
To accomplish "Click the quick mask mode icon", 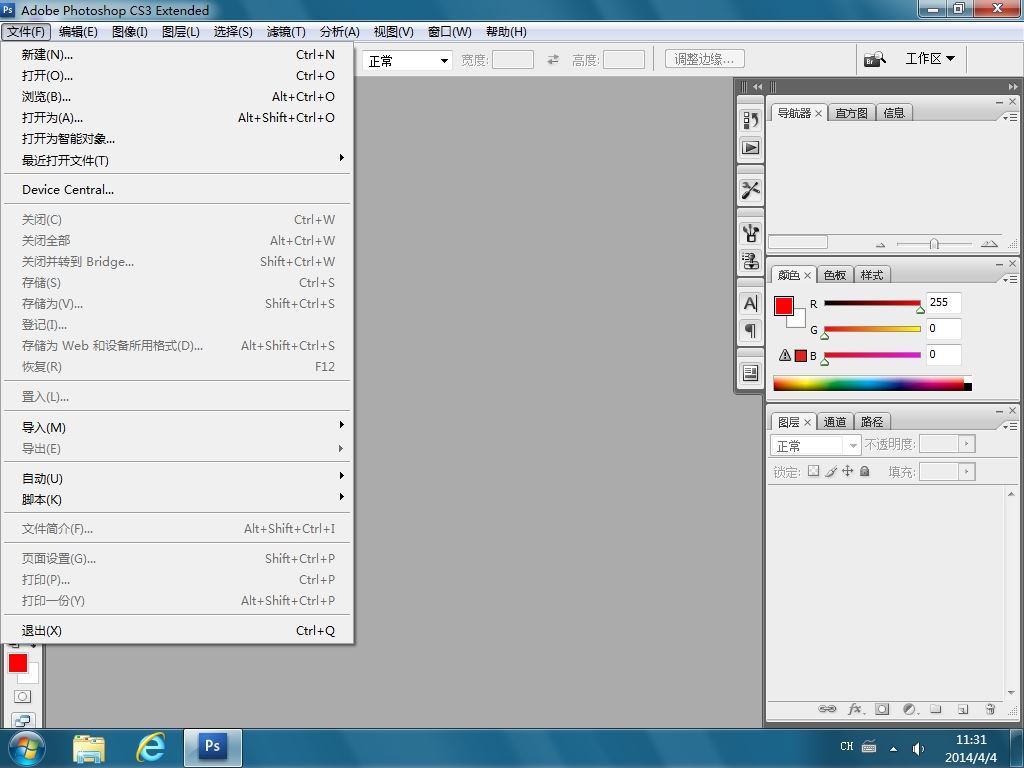I will 22,696.
